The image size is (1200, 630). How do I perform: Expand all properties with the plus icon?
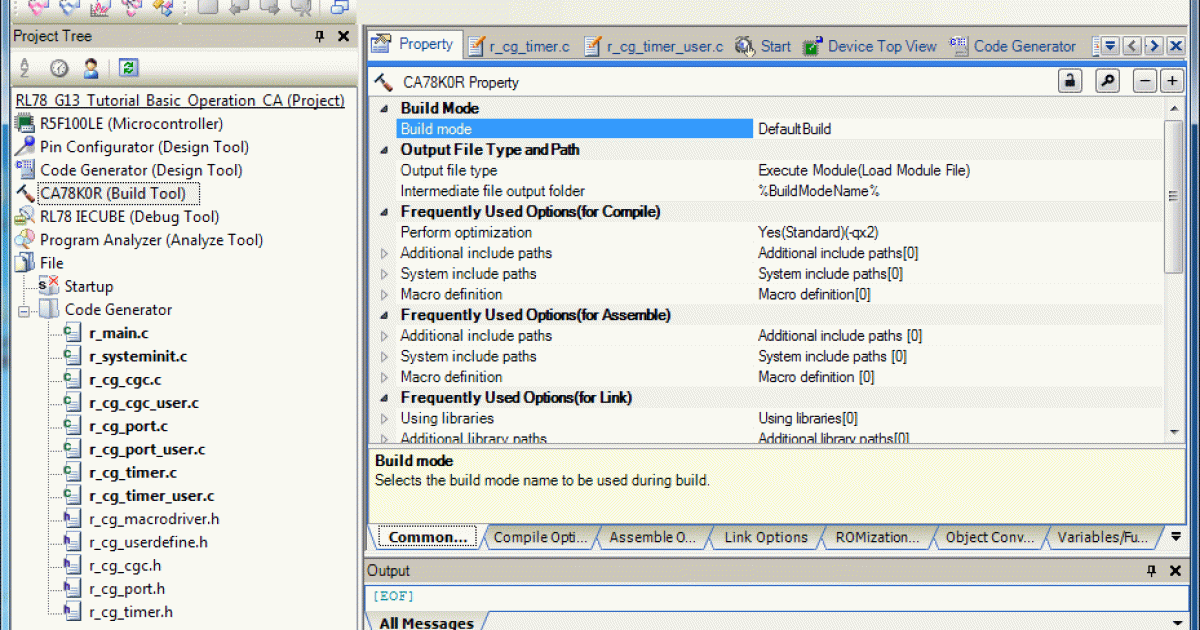point(1171,79)
